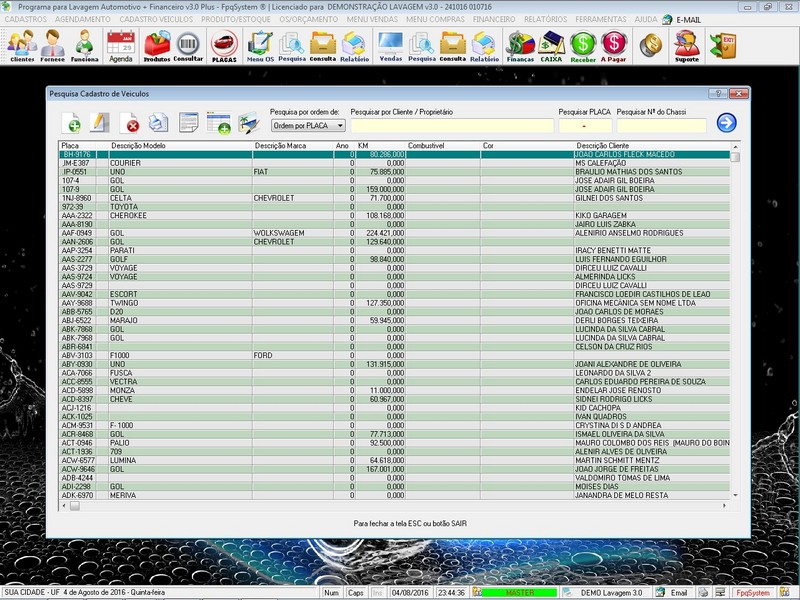Open the AGENDAMENTO menu
Screen dimensions: 800x600
[x=83, y=19]
